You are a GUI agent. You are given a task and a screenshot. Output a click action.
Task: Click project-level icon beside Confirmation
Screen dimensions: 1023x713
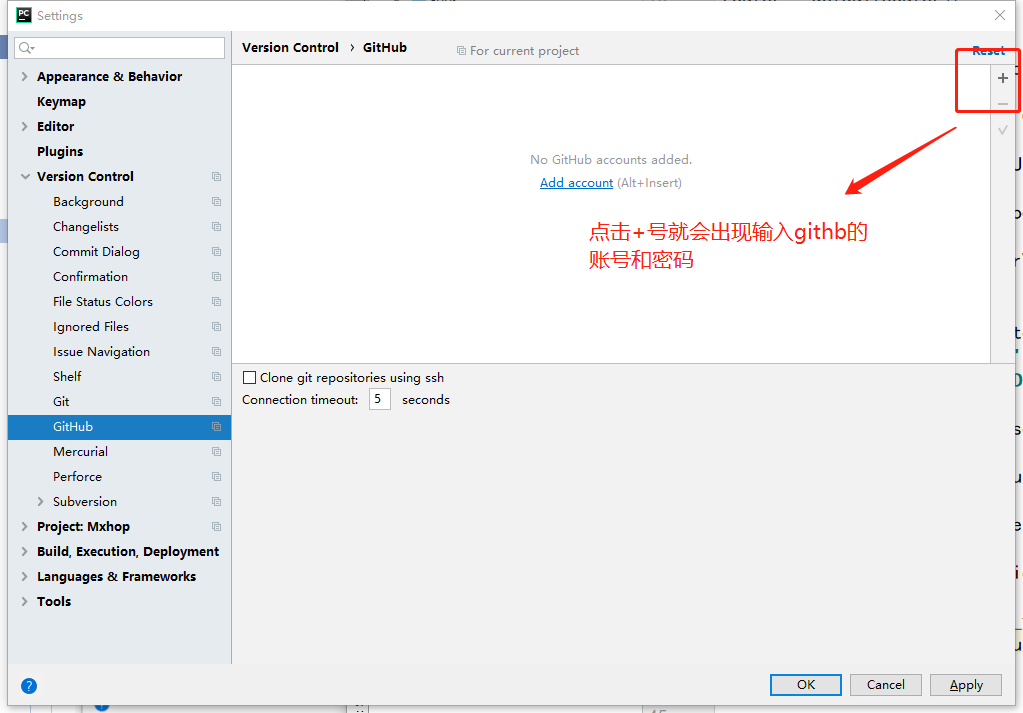217,277
